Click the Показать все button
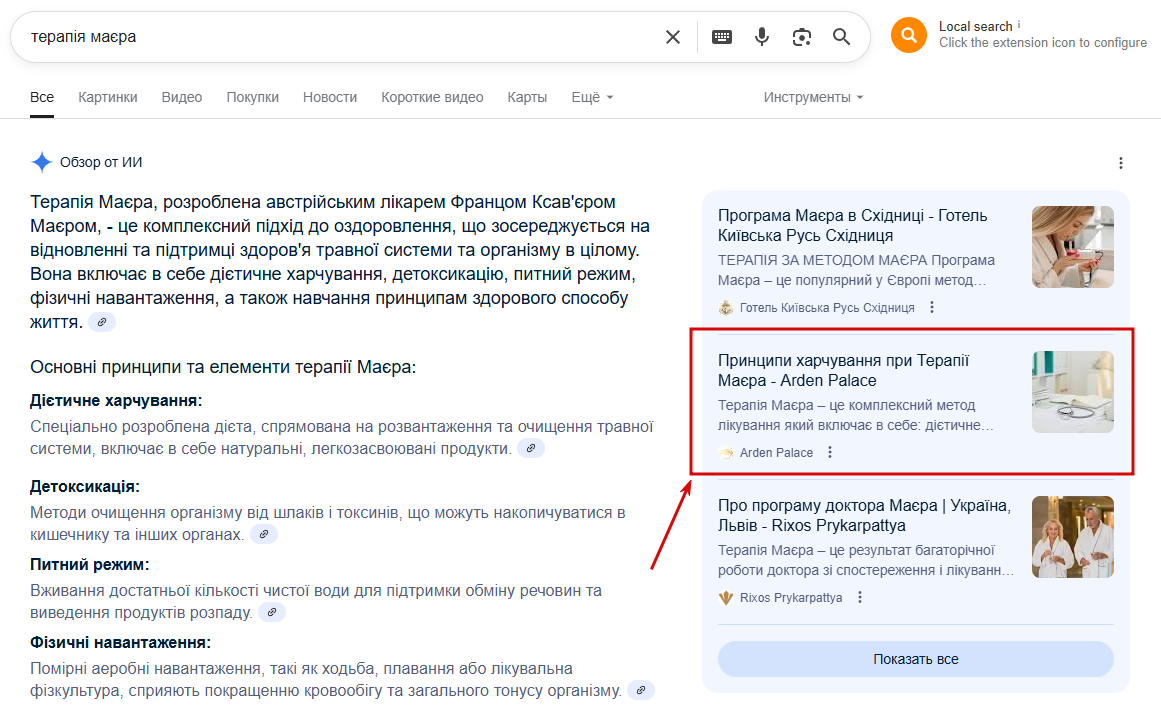1161x706 pixels. (x=915, y=659)
